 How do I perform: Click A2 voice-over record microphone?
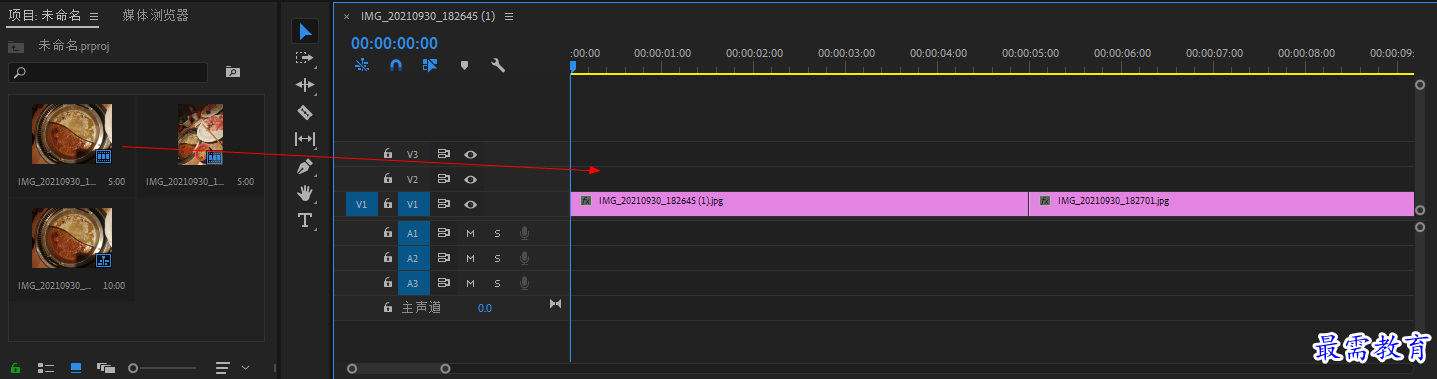coord(524,258)
